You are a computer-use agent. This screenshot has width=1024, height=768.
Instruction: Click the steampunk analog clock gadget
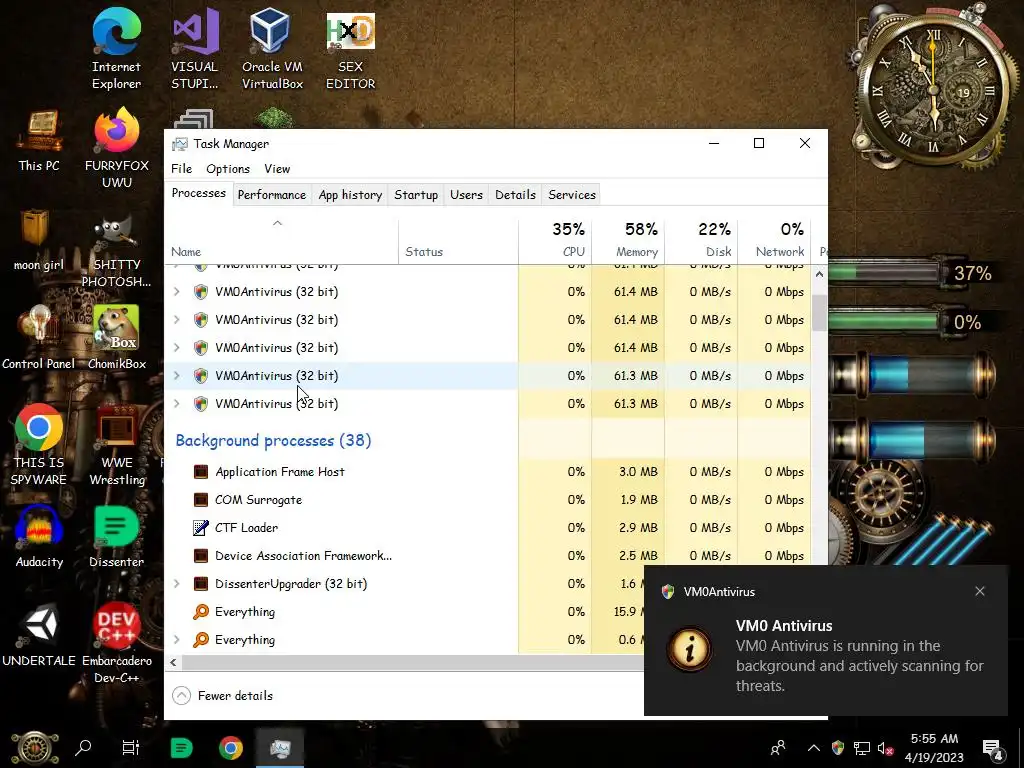coord(933,91)
